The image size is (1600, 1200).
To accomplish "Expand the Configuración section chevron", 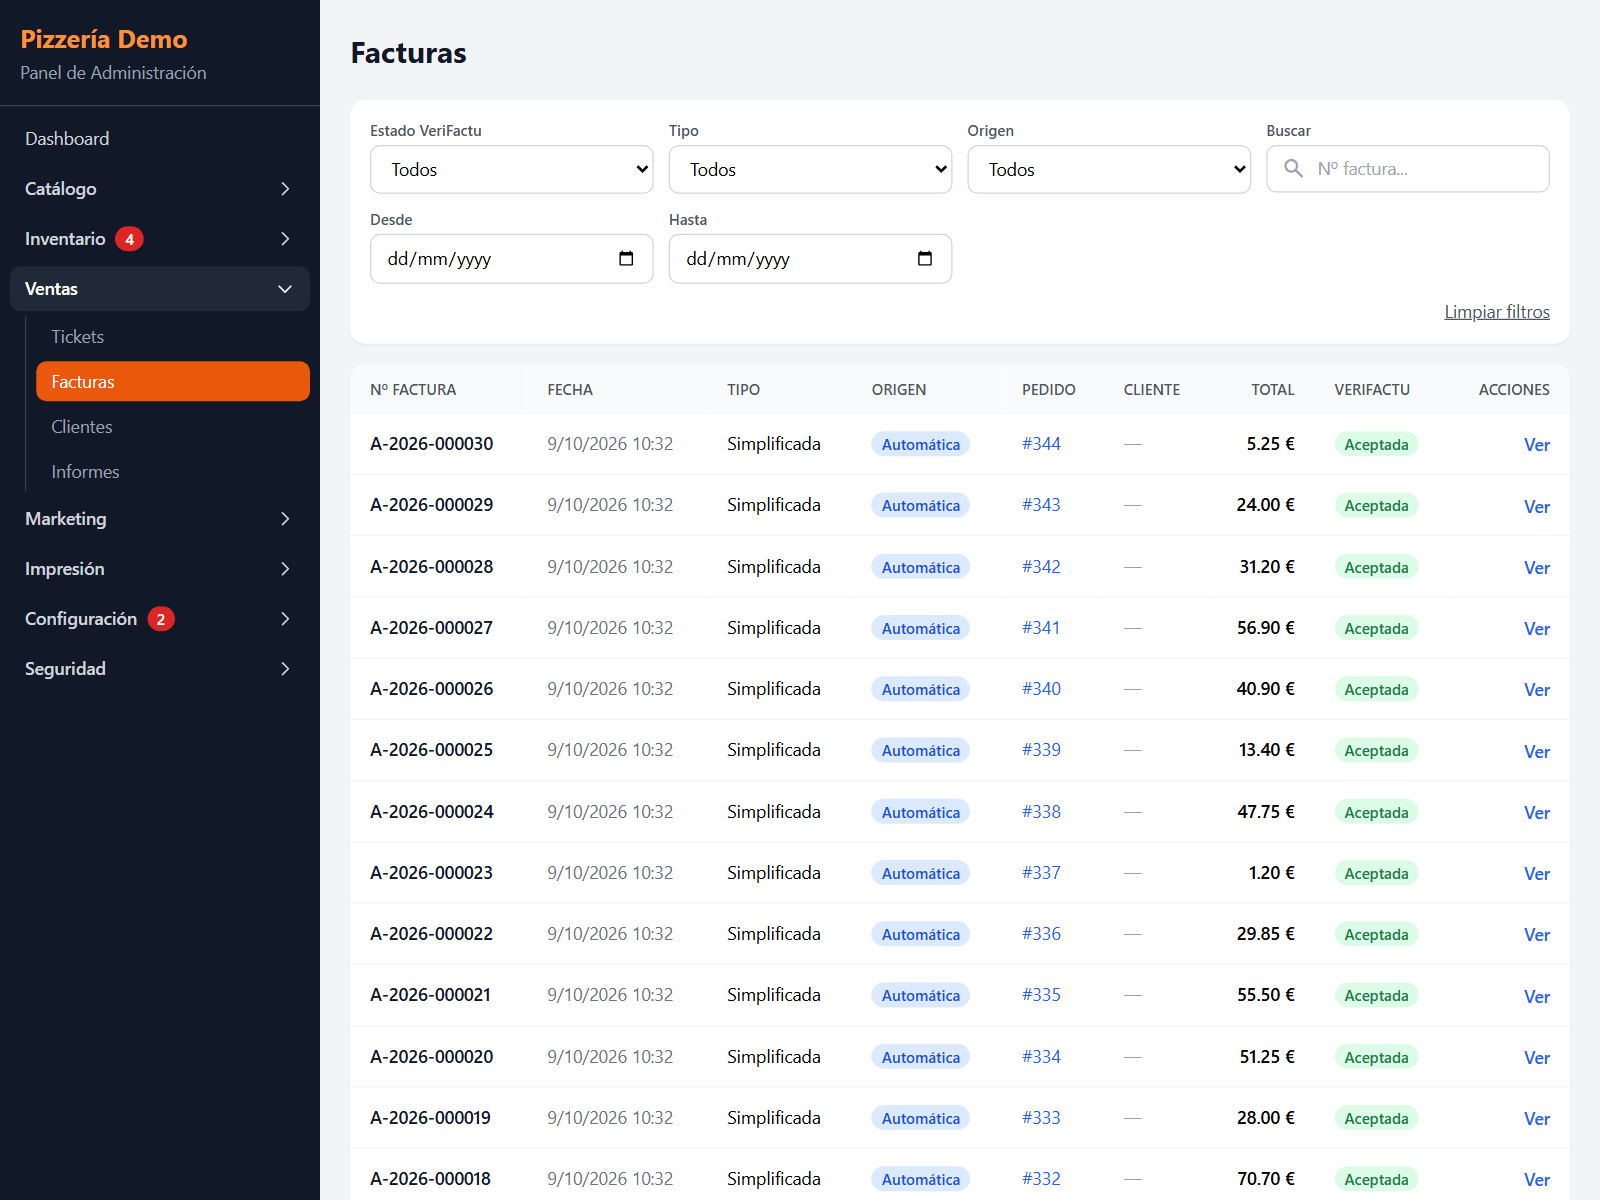I will 285,619.
